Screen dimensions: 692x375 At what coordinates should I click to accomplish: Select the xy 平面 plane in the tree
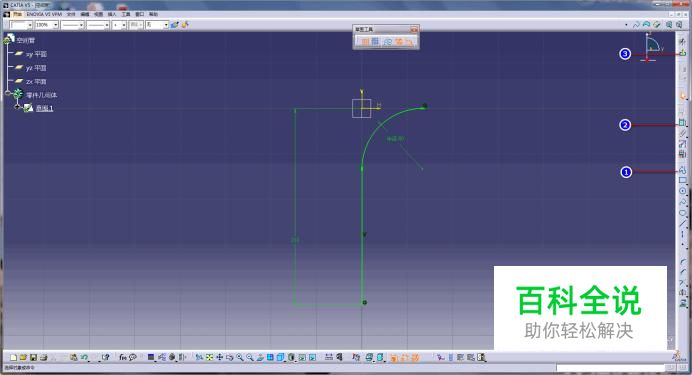coord(36,54)
